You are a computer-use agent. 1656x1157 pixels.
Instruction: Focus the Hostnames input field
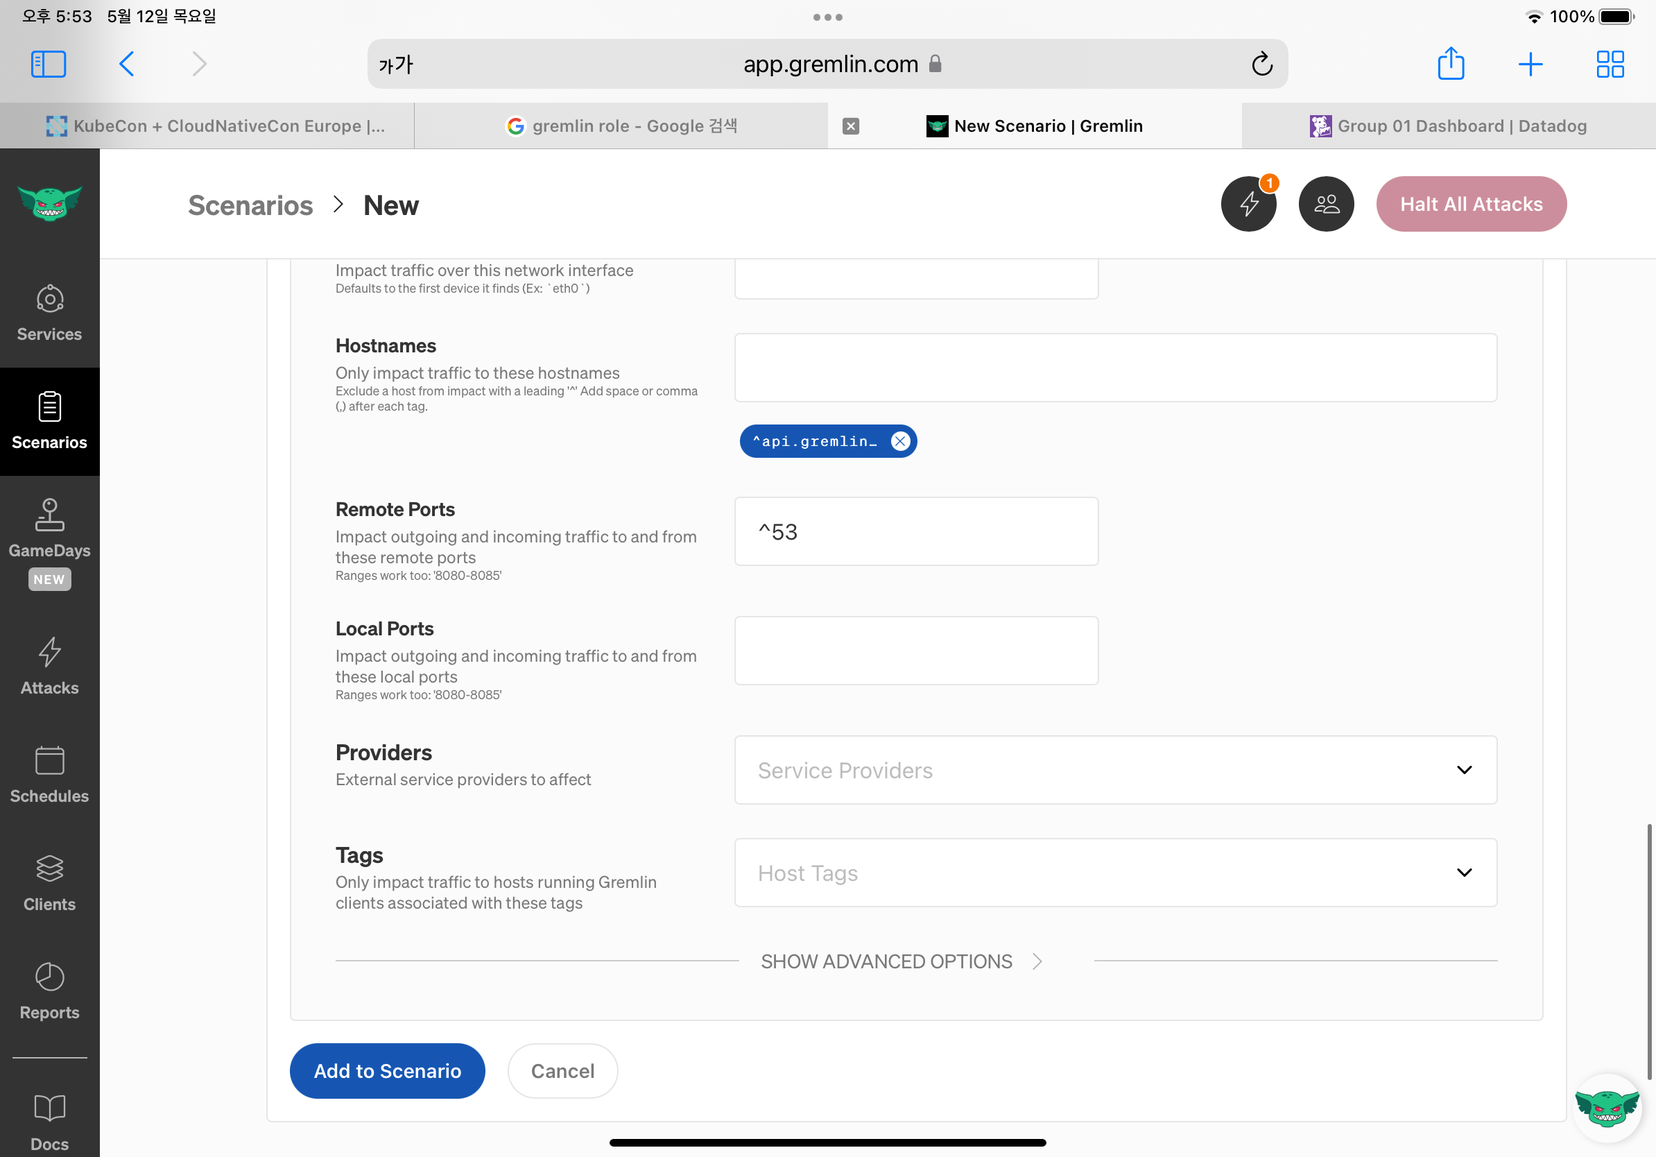tap(1116, 368)
